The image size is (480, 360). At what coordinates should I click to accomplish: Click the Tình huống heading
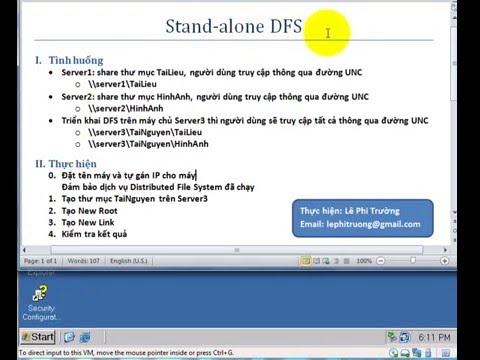tap(76, 60)
